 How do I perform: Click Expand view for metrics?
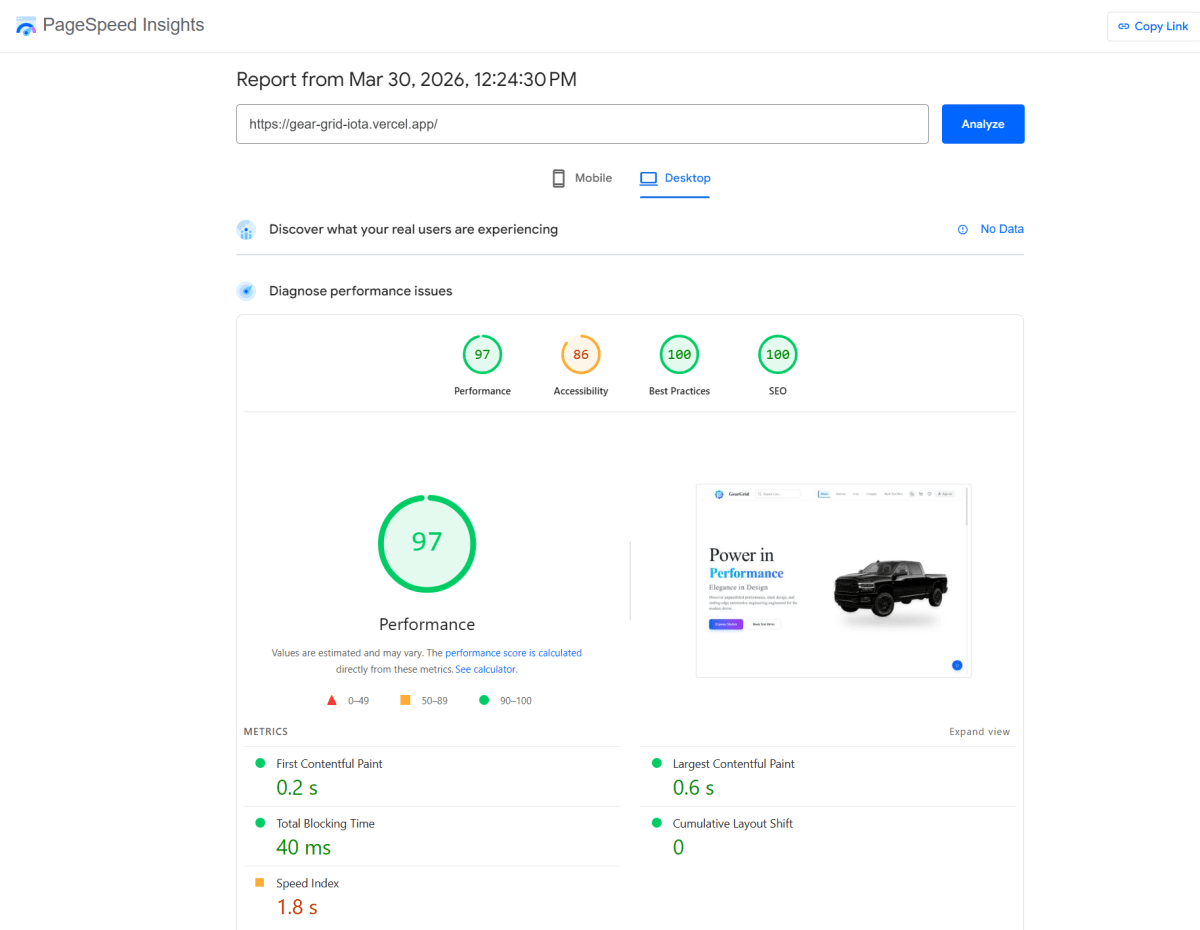[979, 732]
